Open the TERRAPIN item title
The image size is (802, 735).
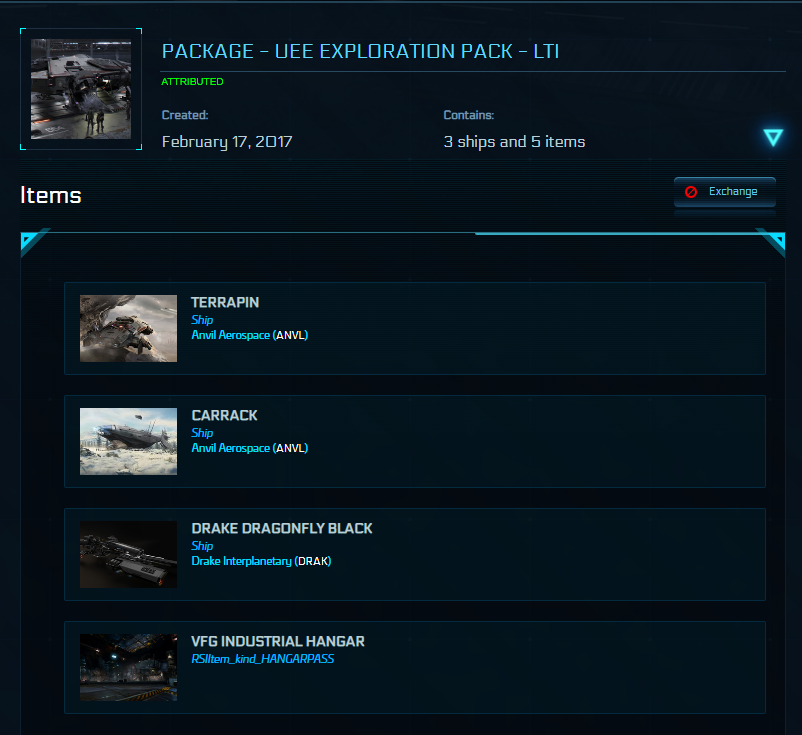pos(225,302)
